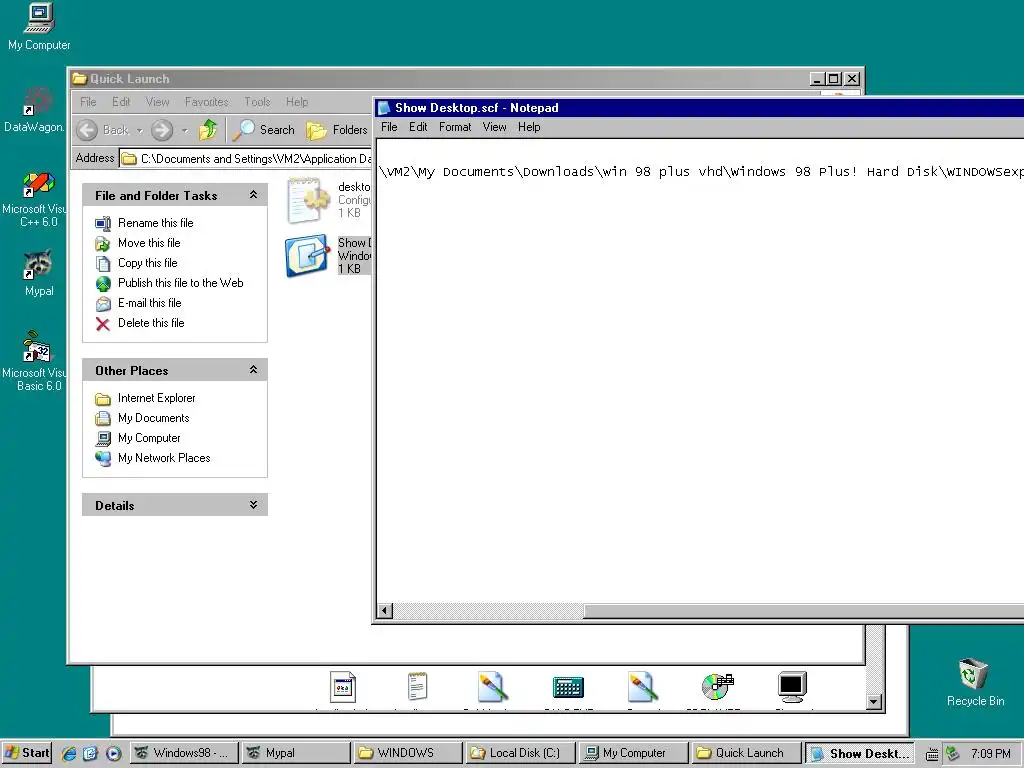Open the Start menu
Screen dimensions: 1024x768
point(27,753)
